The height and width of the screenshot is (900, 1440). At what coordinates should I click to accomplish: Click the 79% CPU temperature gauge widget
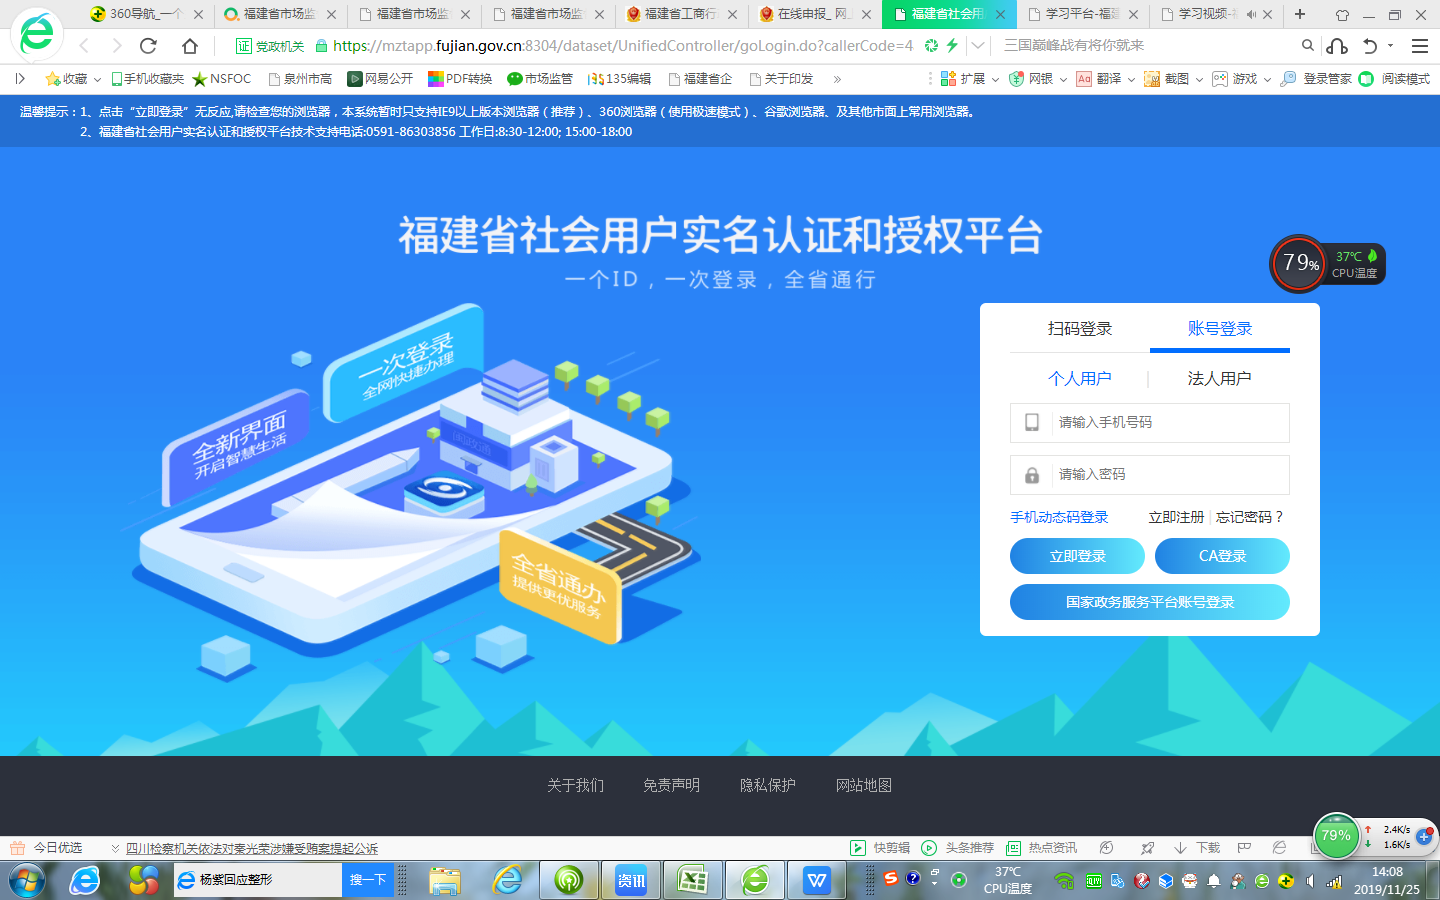tap(1299, 263)
